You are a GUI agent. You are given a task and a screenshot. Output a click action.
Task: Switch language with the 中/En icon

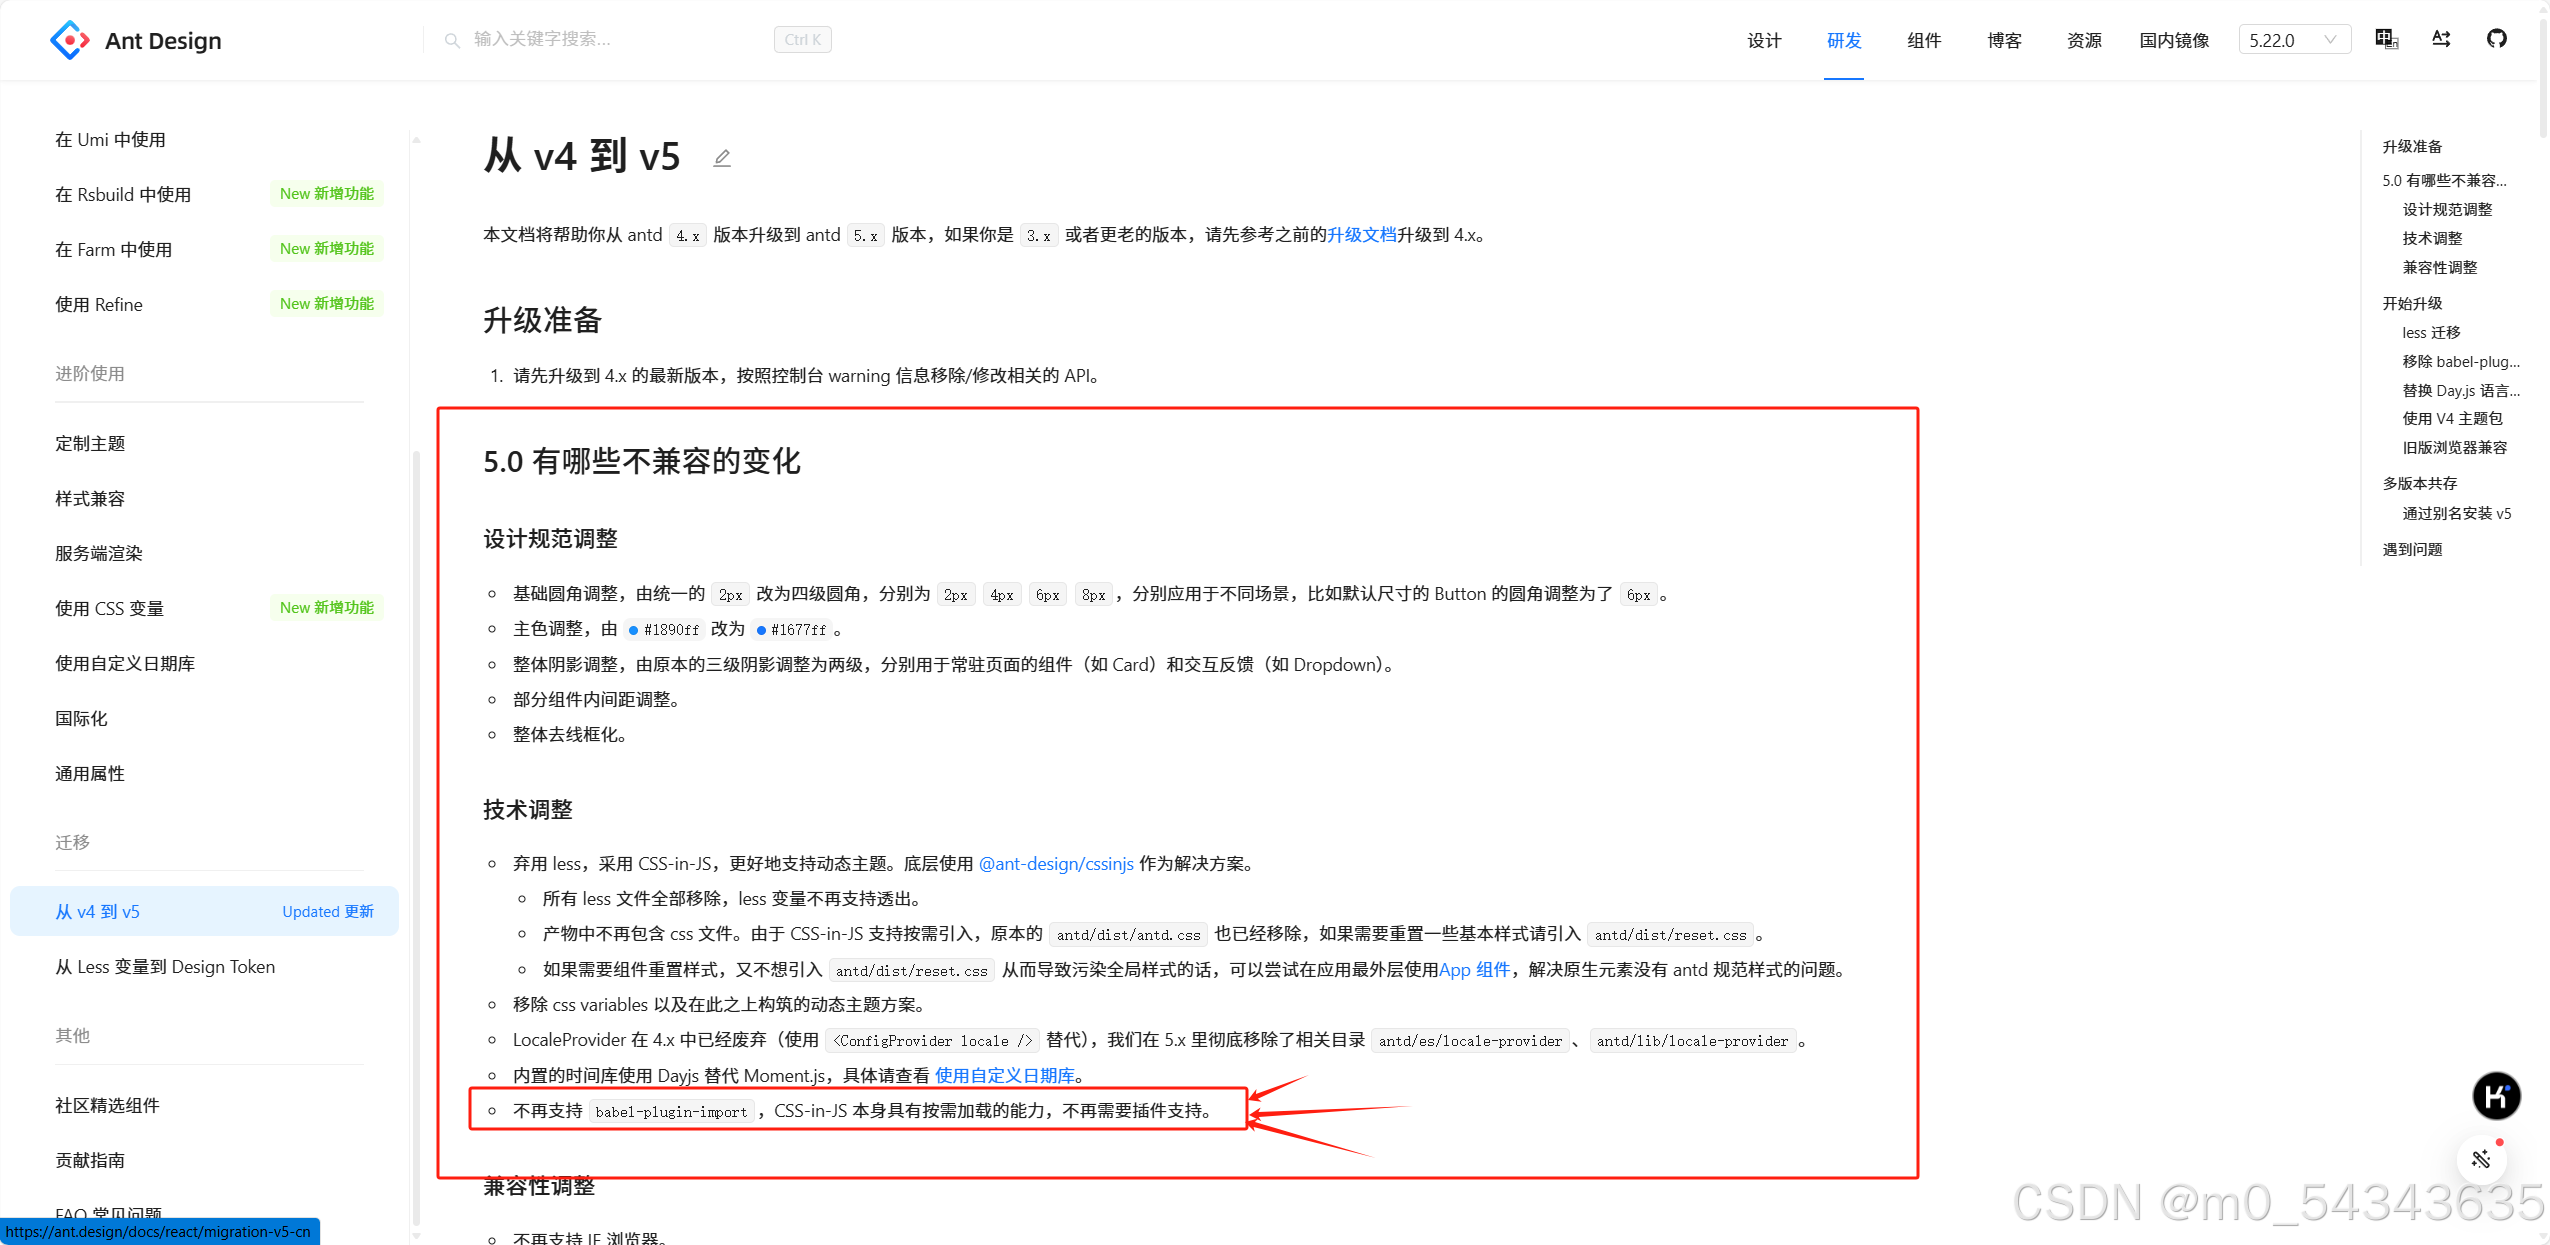point(2386,39)
